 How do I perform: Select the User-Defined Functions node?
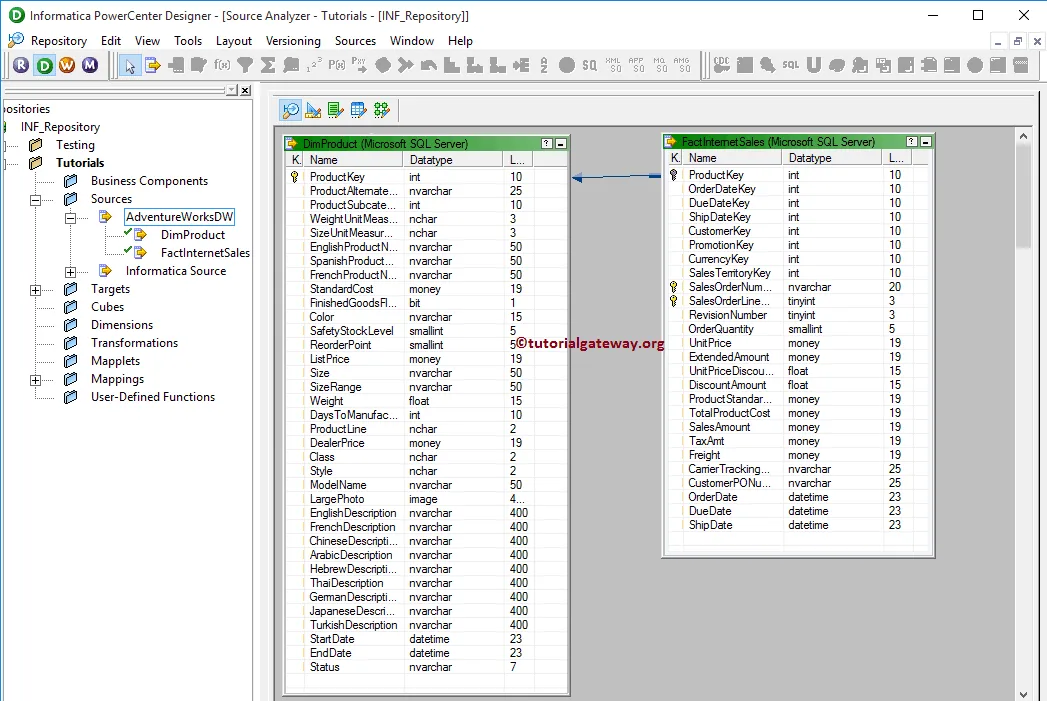click(153, 397)
